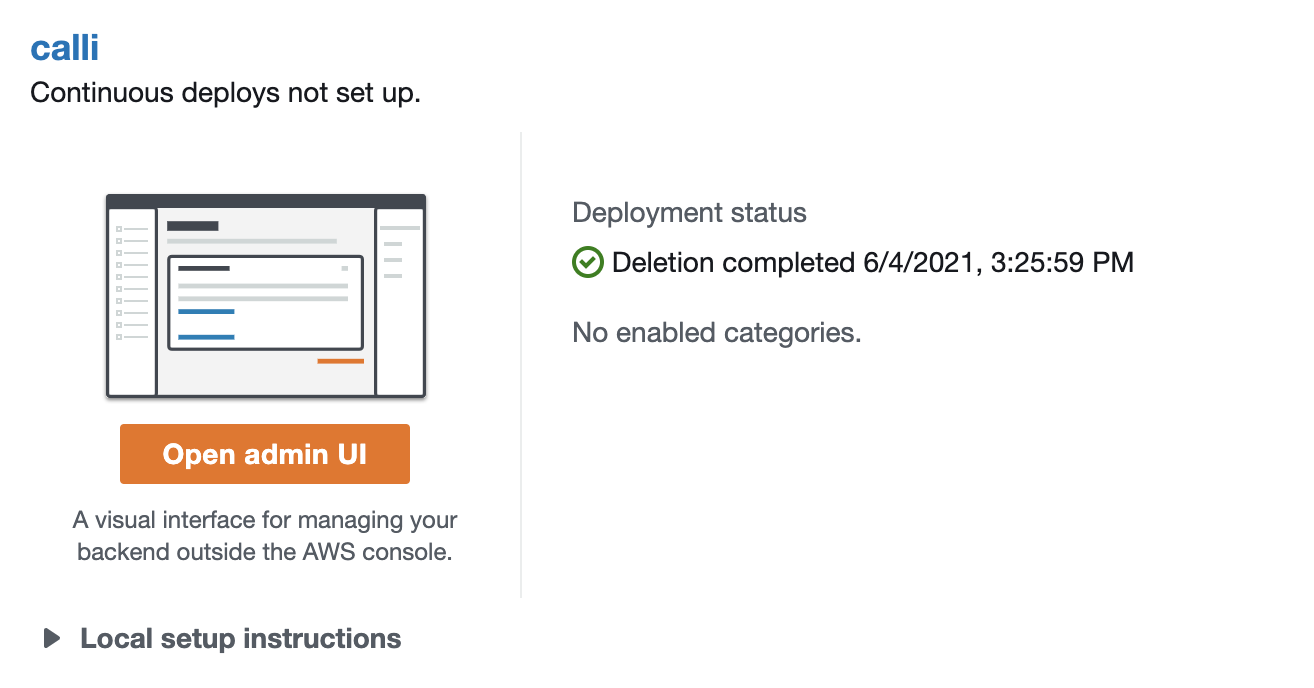Click the No enabled categories message
This screenshot has height=688, width=1314.
(716, 332)
